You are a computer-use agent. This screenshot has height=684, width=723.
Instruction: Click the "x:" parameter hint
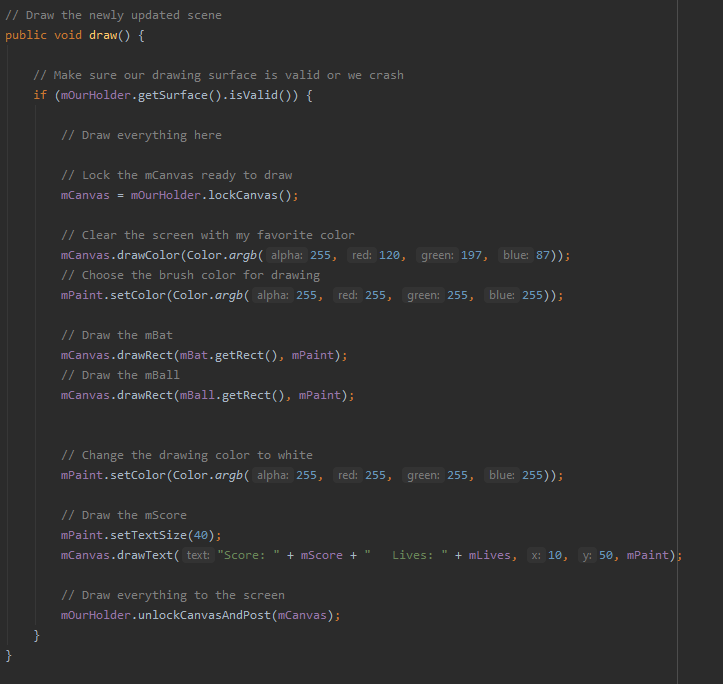coord(536,555)
